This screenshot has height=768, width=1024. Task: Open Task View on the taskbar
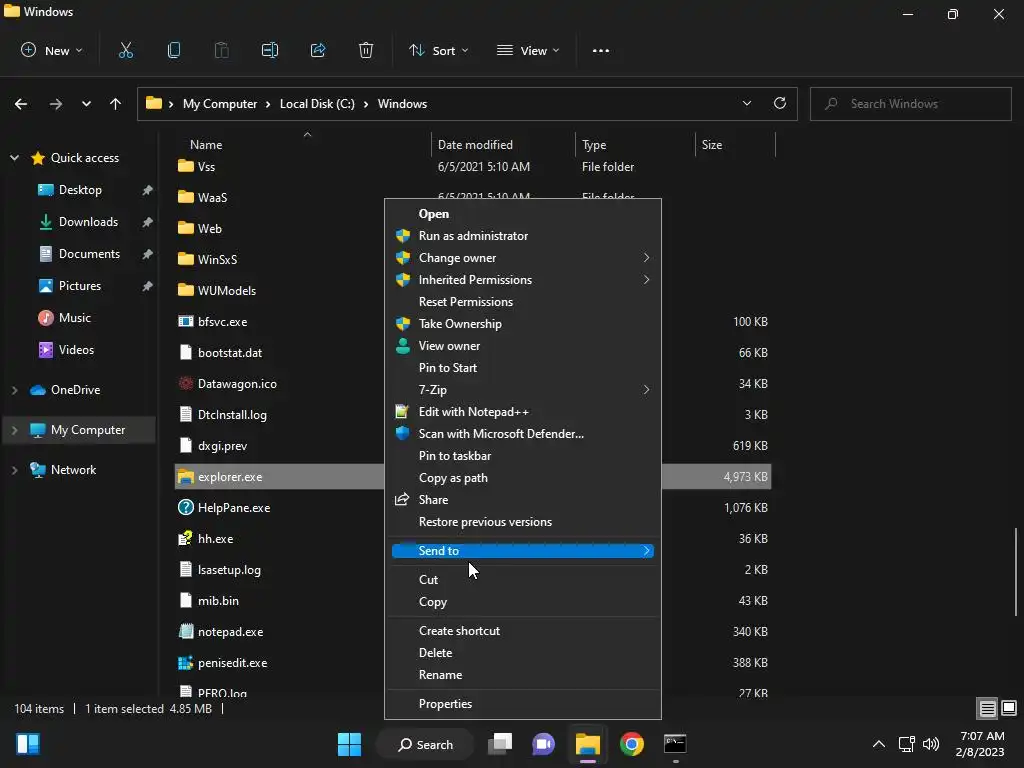pos(500,744)
